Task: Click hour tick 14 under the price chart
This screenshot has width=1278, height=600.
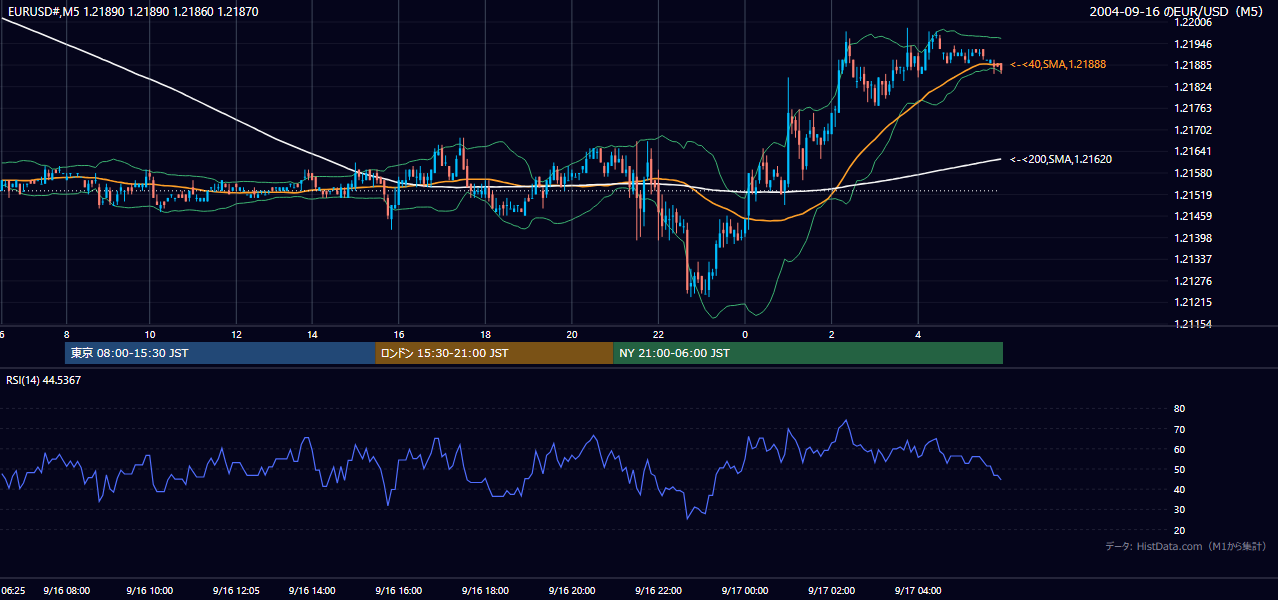Action: coord(313,334)
